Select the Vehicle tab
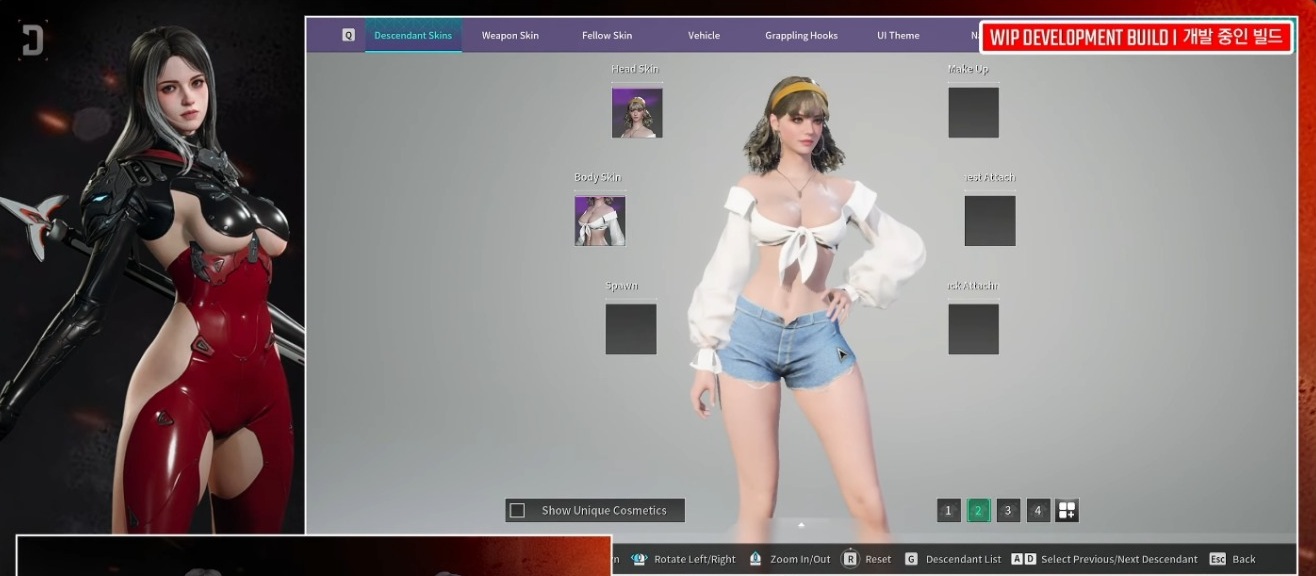 pos(704,35)
